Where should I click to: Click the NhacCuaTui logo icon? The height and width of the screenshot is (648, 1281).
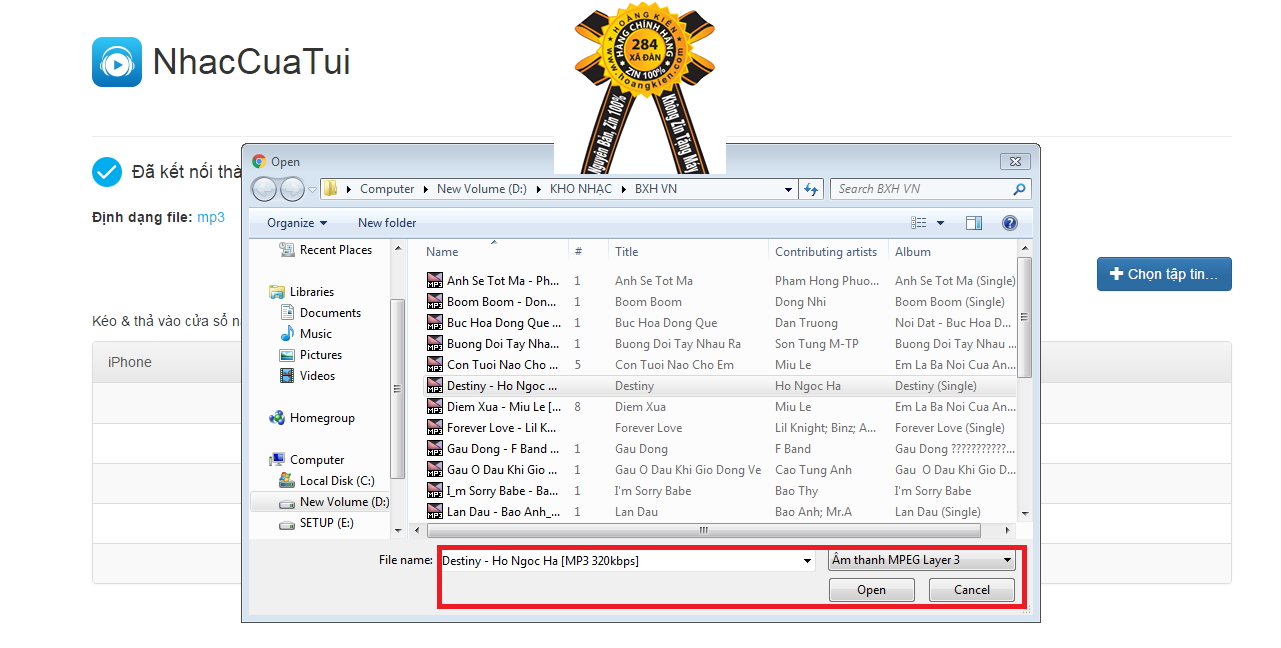pyautogui.click(x=117, y=62)
